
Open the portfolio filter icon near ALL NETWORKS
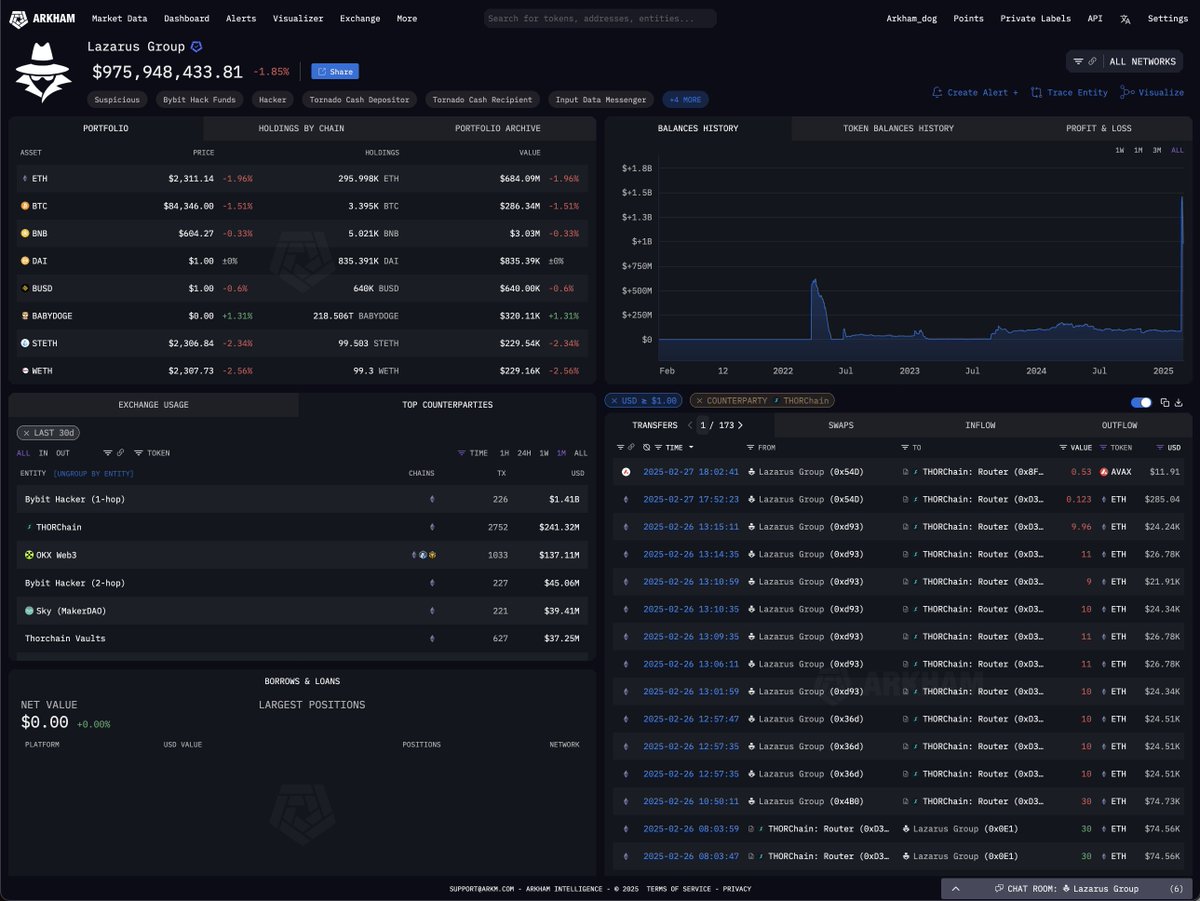[1077, 61]
